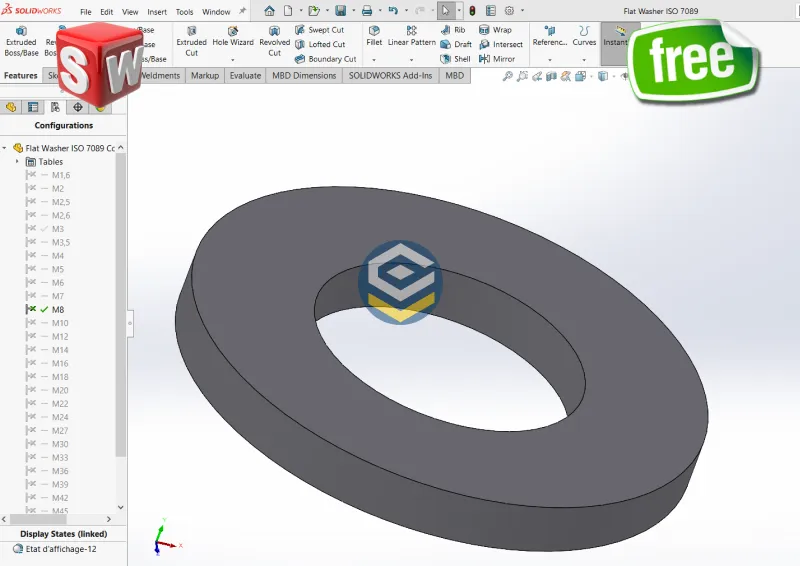800x566 pixels.
Task: Open the Insert menu
Action: point(157,12)
